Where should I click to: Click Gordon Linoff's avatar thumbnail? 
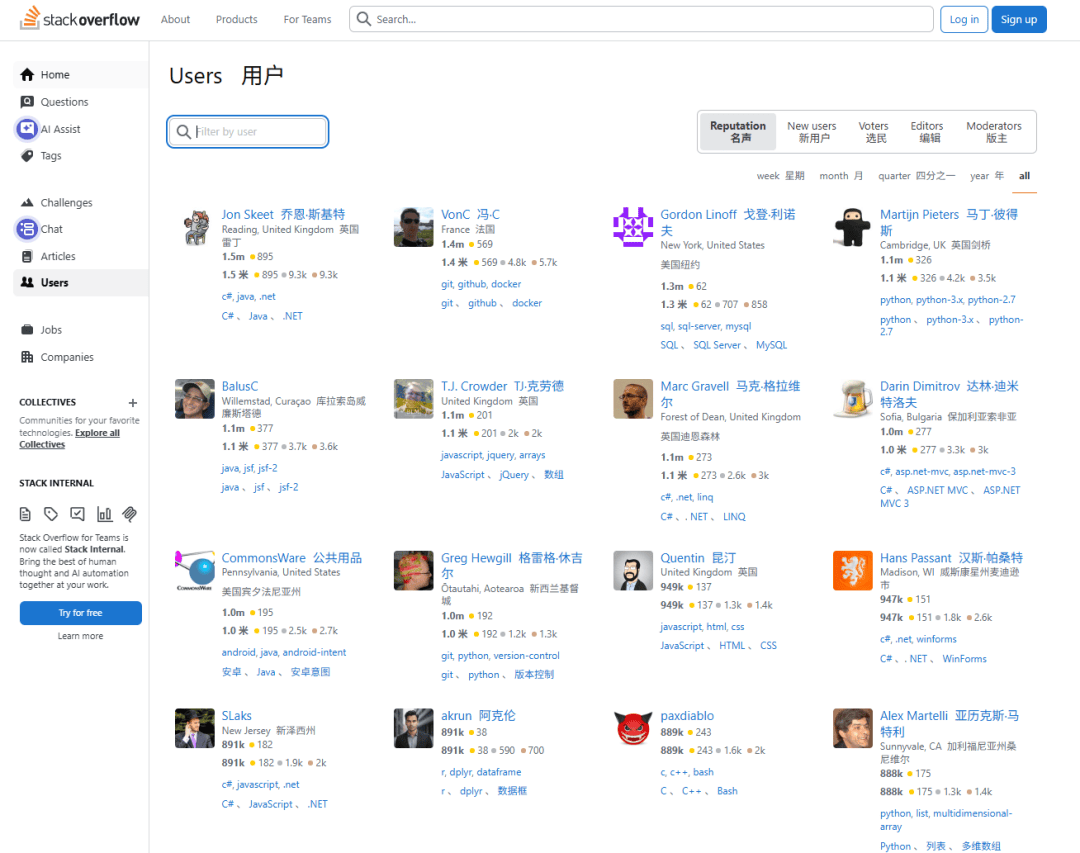pyautogui.click(x=632, y=228)
